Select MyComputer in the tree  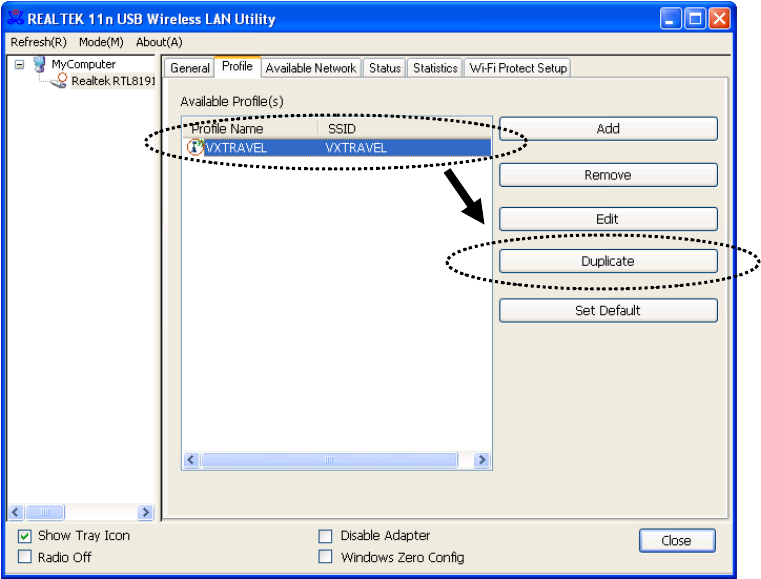83,64
